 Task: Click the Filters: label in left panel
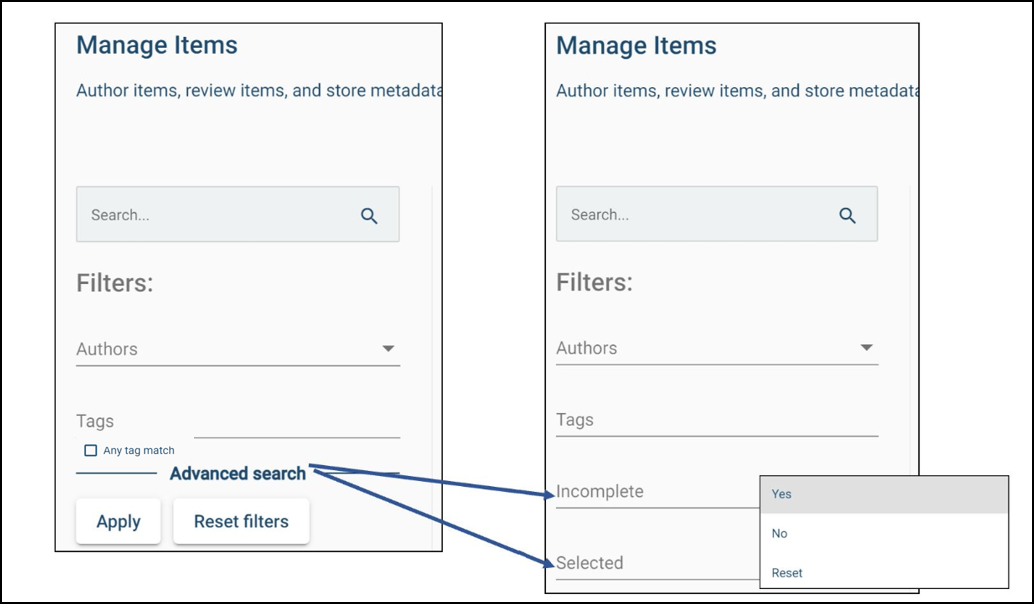coord(115,283)
